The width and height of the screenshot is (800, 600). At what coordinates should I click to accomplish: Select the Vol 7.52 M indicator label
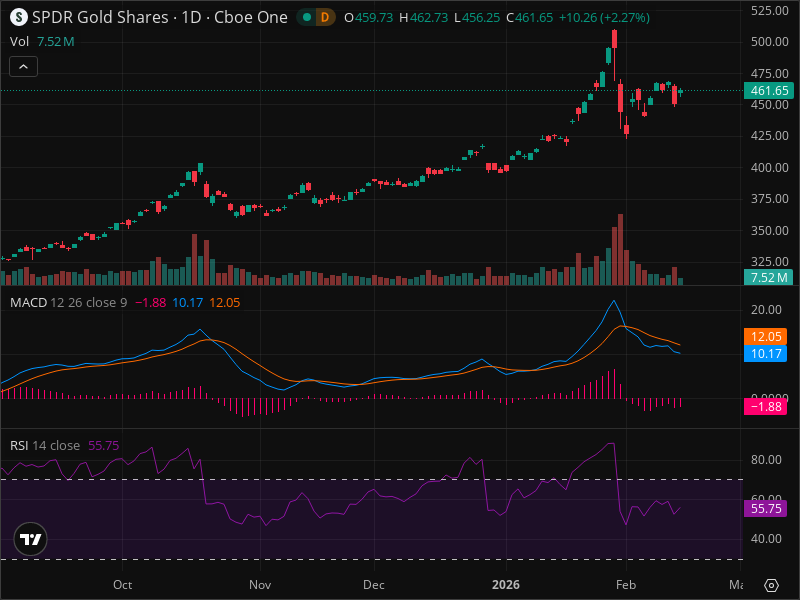coord(42,41)
